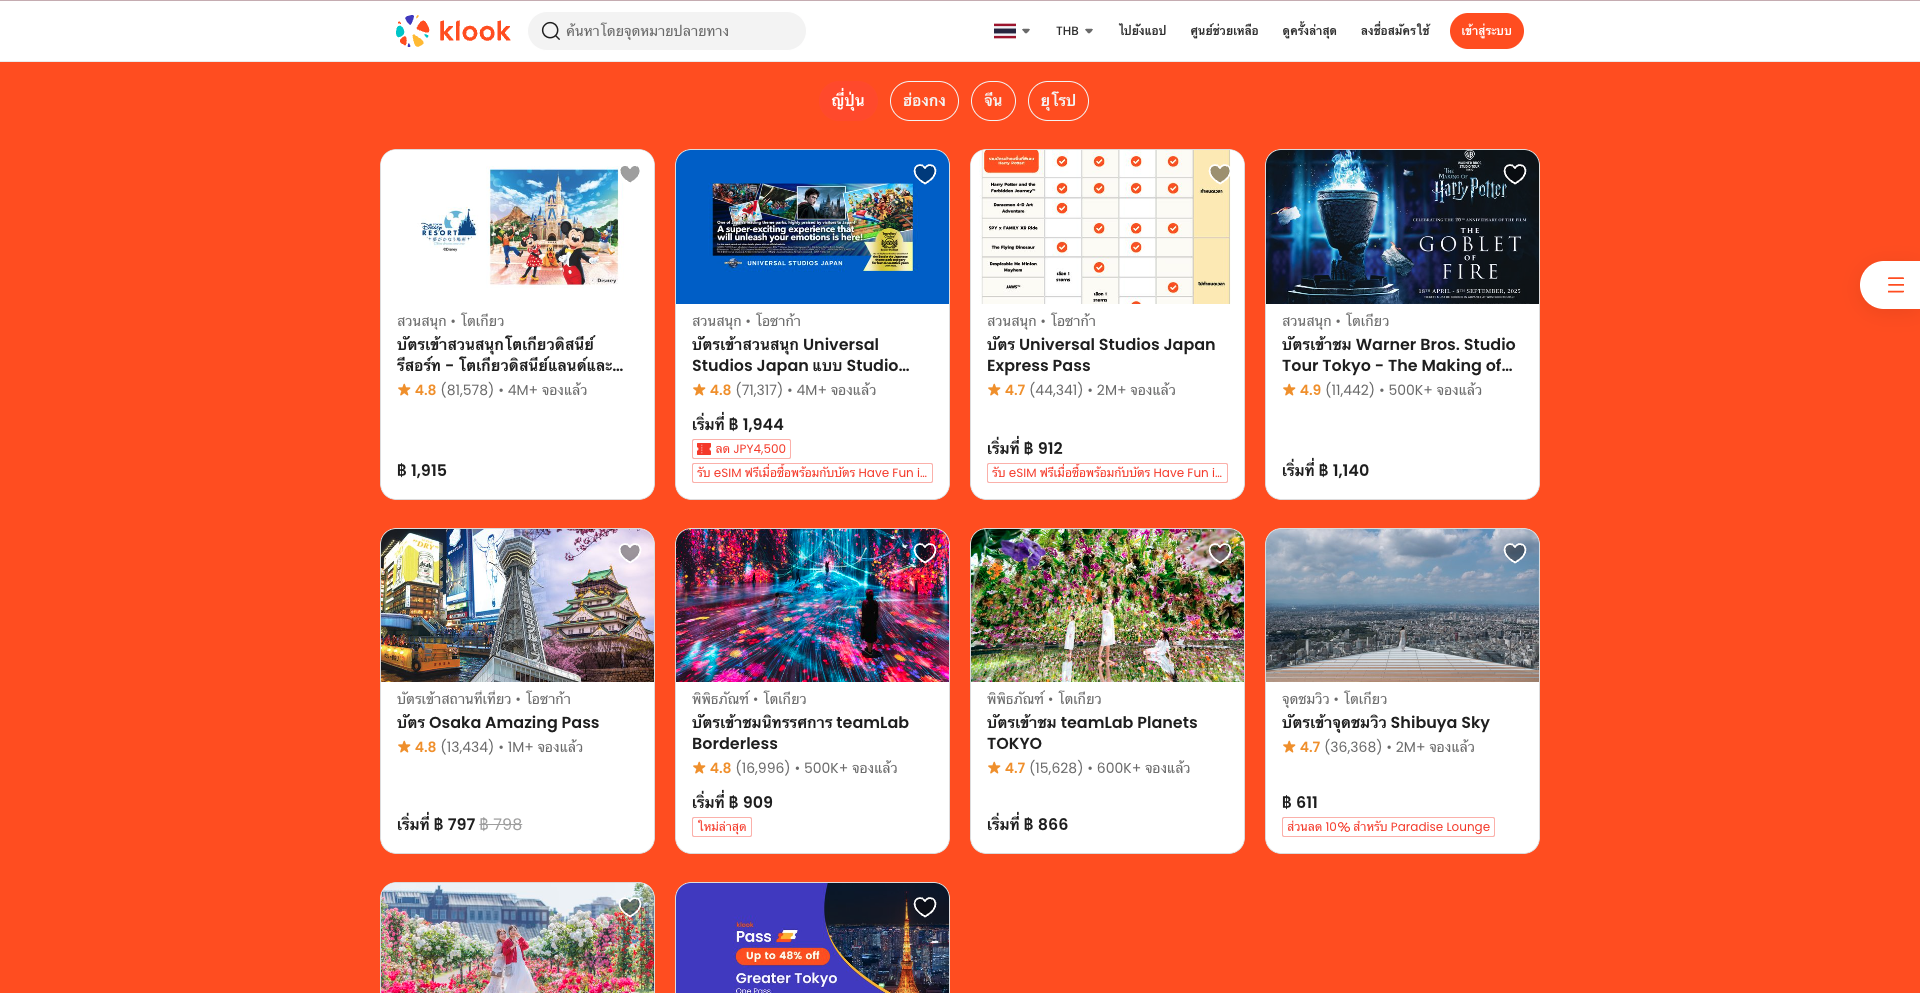1920x993 pixels.
Task: Favorite the Tokyo Disney Resort ticket card
Action: point(630,174)
